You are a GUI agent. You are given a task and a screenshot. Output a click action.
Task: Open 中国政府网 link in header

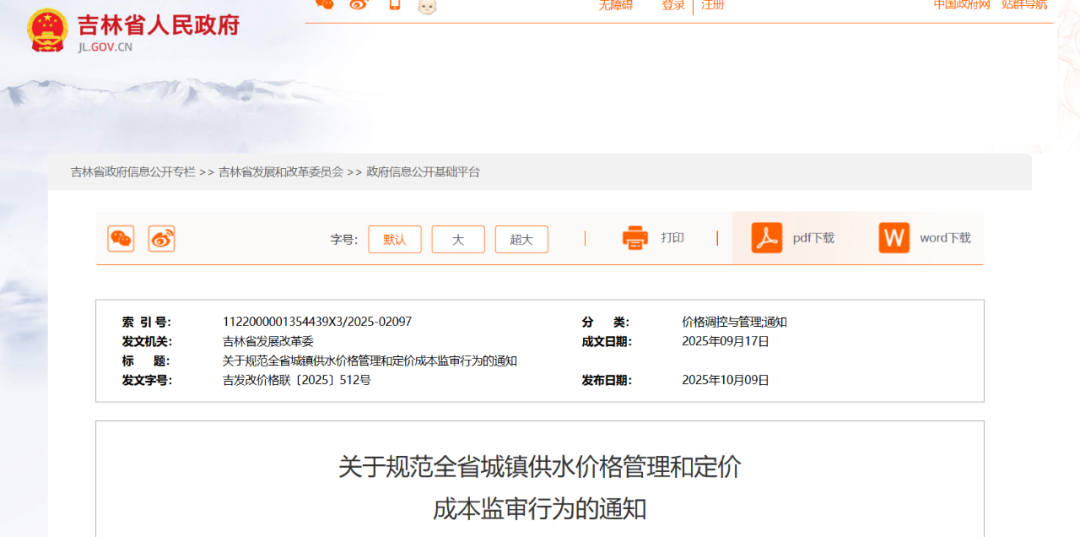click(x=962, y=5)
